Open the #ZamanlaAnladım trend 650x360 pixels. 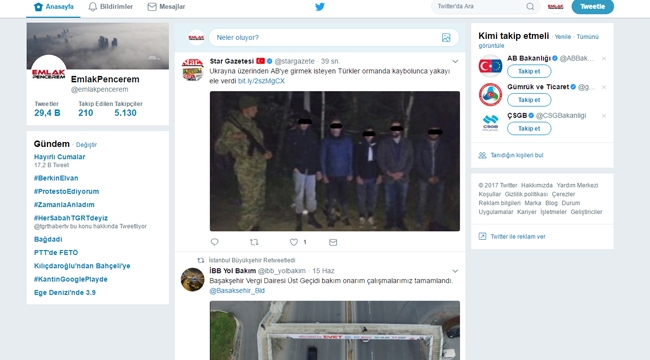click(64, 204)
